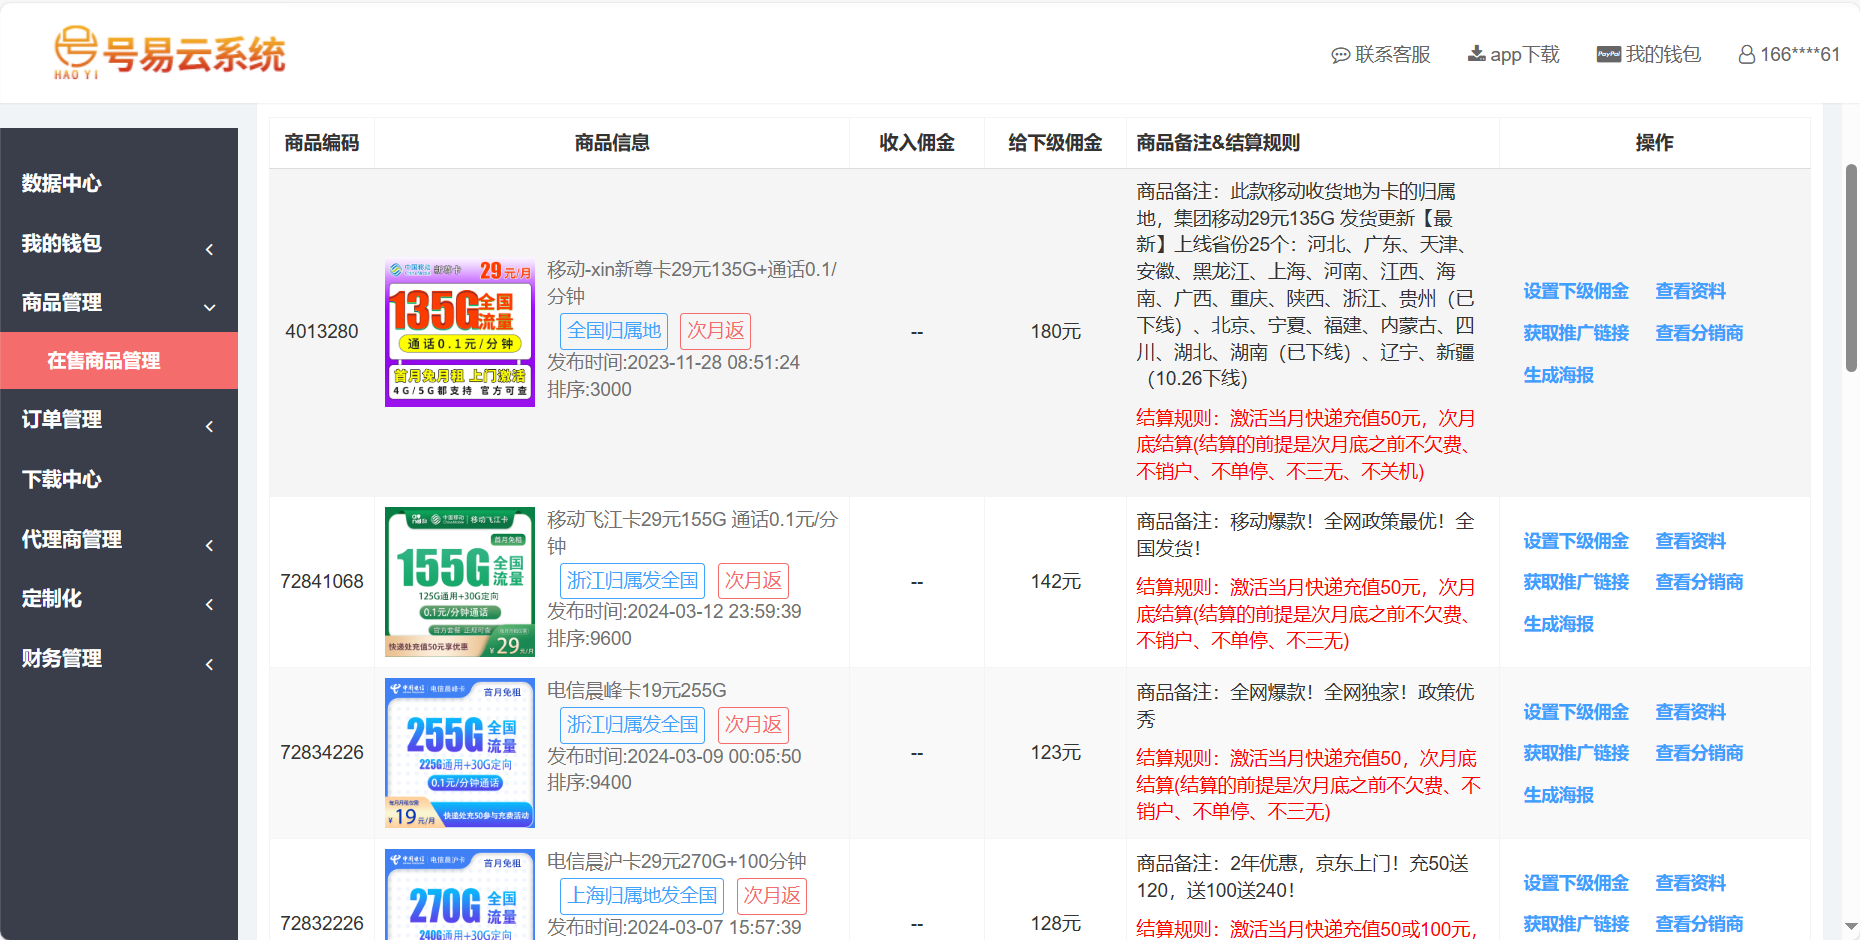Click 查看资料 for product 72834226

tap(1691, 712)
